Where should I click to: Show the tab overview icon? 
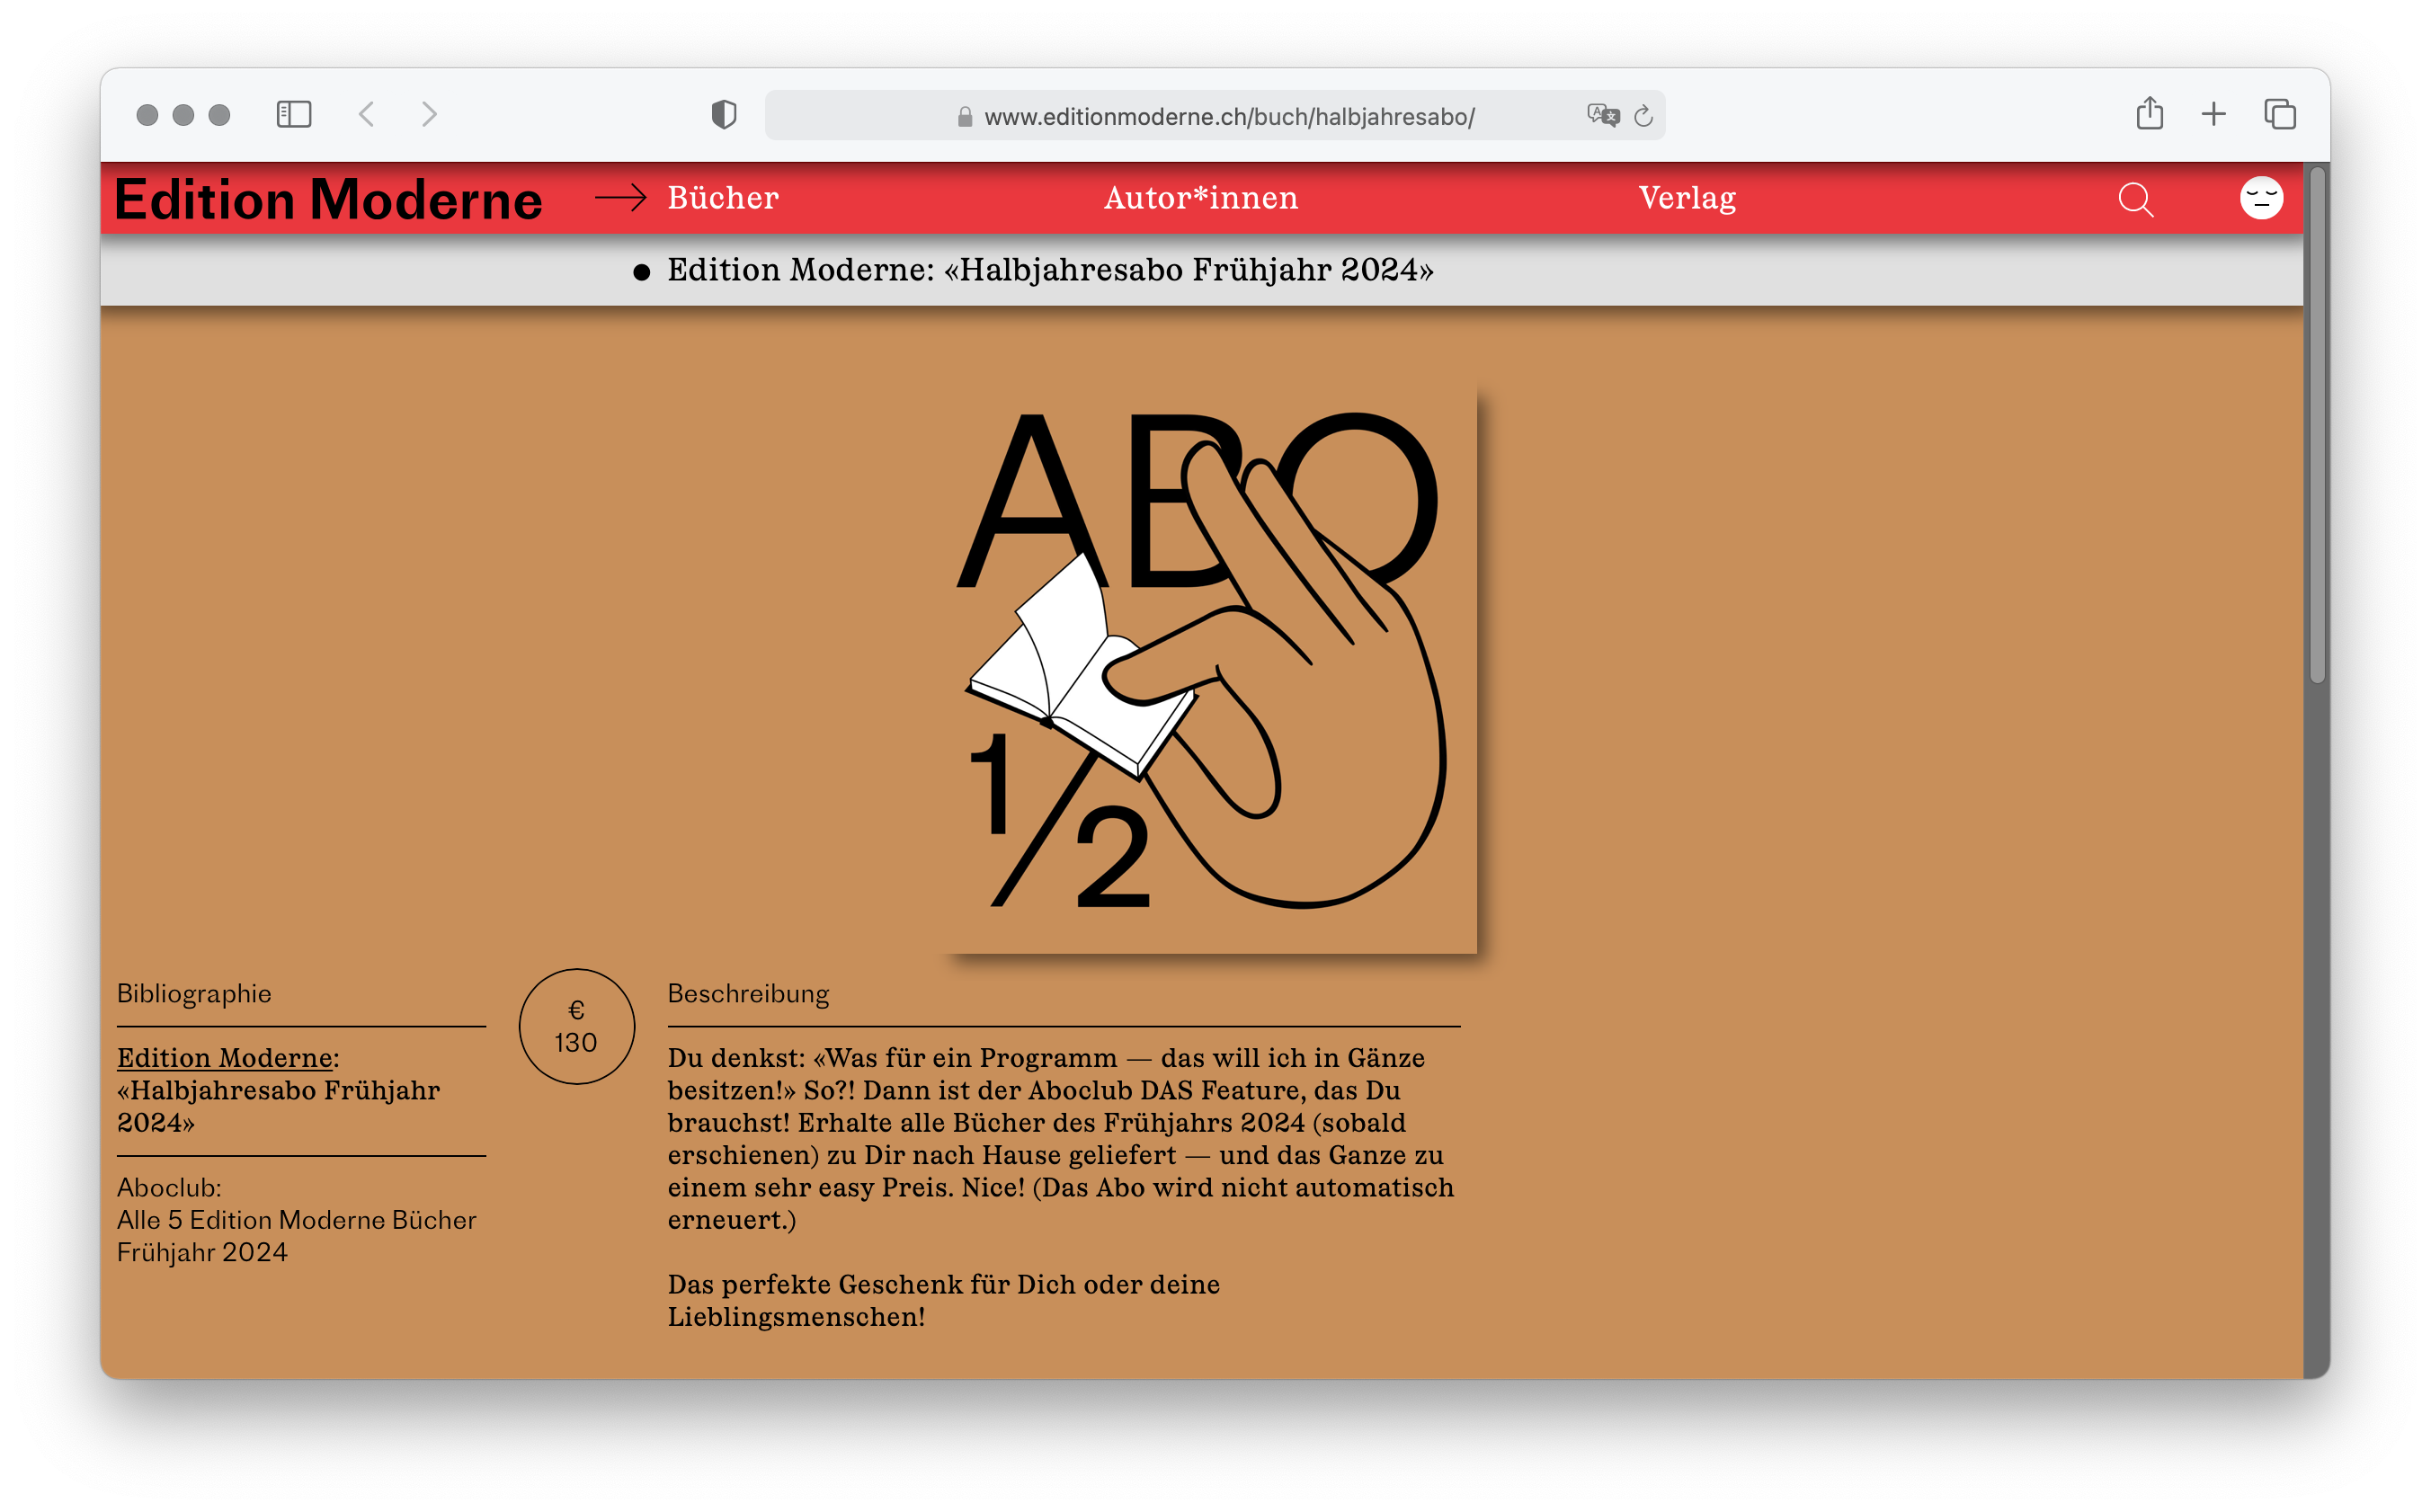(x=2280, y=114)
